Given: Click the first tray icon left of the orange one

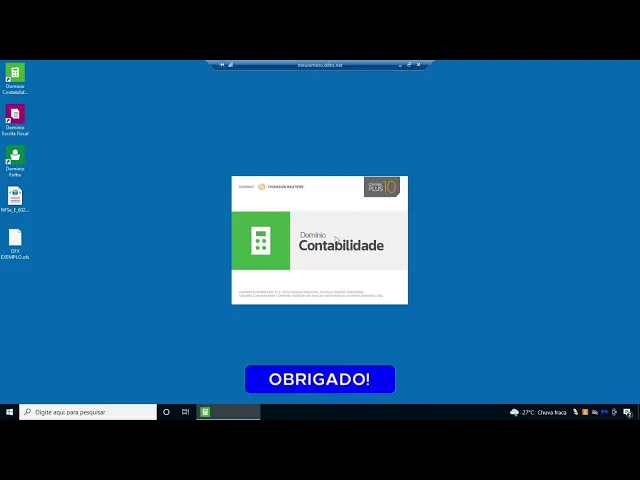Looking at the screenshot, I should point(576,412).
